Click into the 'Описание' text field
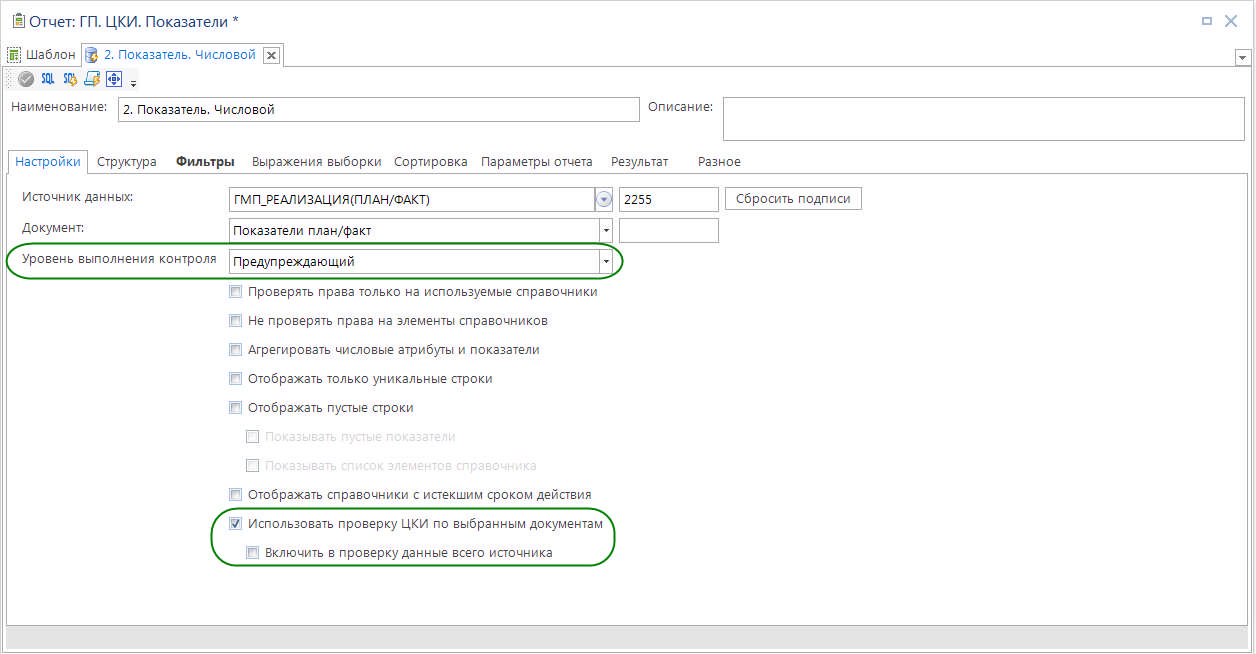 pos(983,118)
